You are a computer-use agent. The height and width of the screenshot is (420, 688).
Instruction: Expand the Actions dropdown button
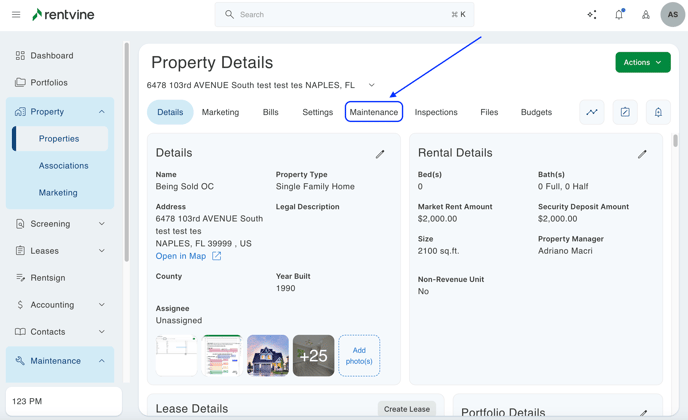coord(643,62)
